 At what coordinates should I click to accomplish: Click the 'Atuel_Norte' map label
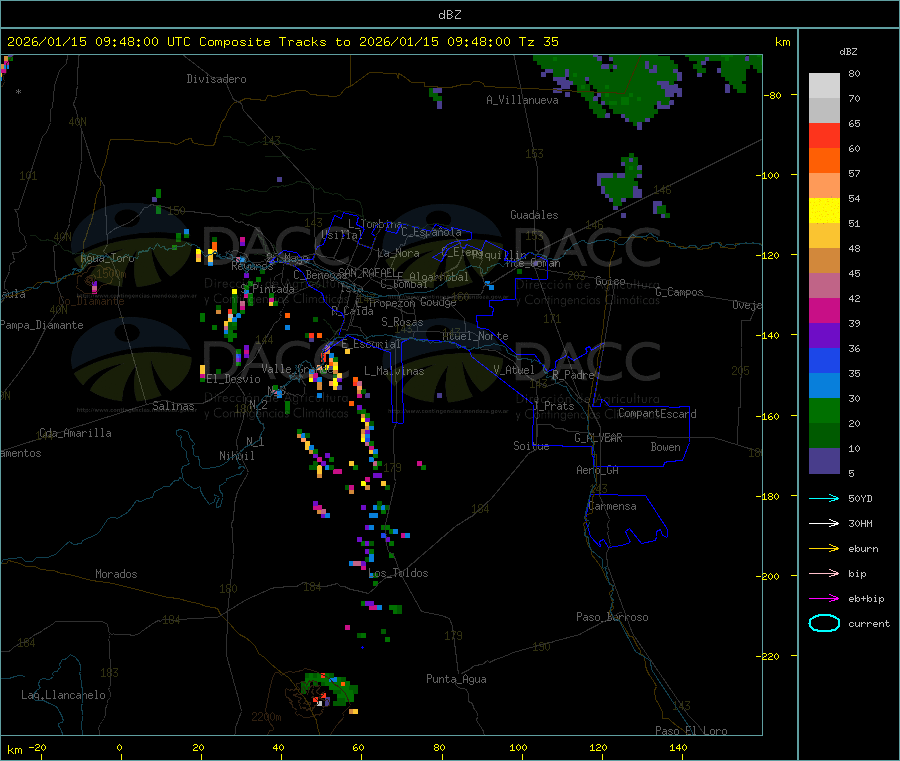click(475, 336)
